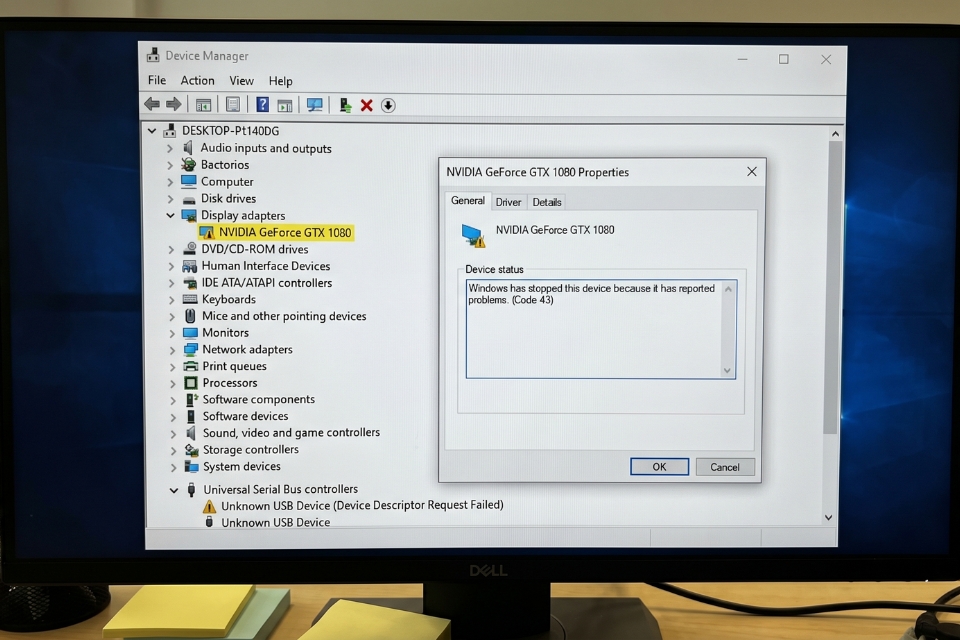Open the Action menu
Viewport: 960px width, 640px height.
(197, 80)
